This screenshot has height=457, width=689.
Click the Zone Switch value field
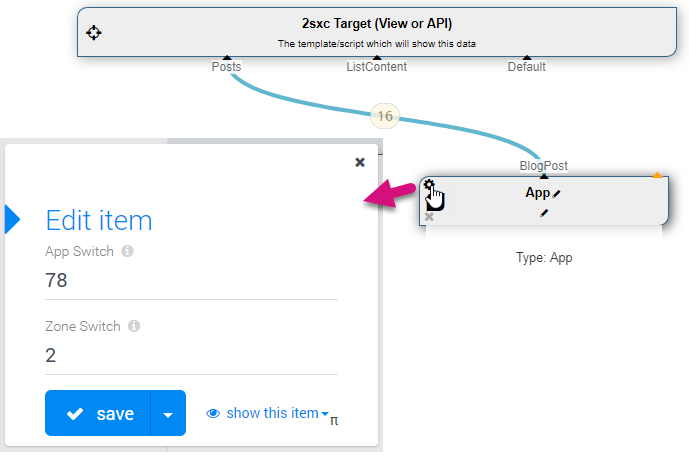191,355
